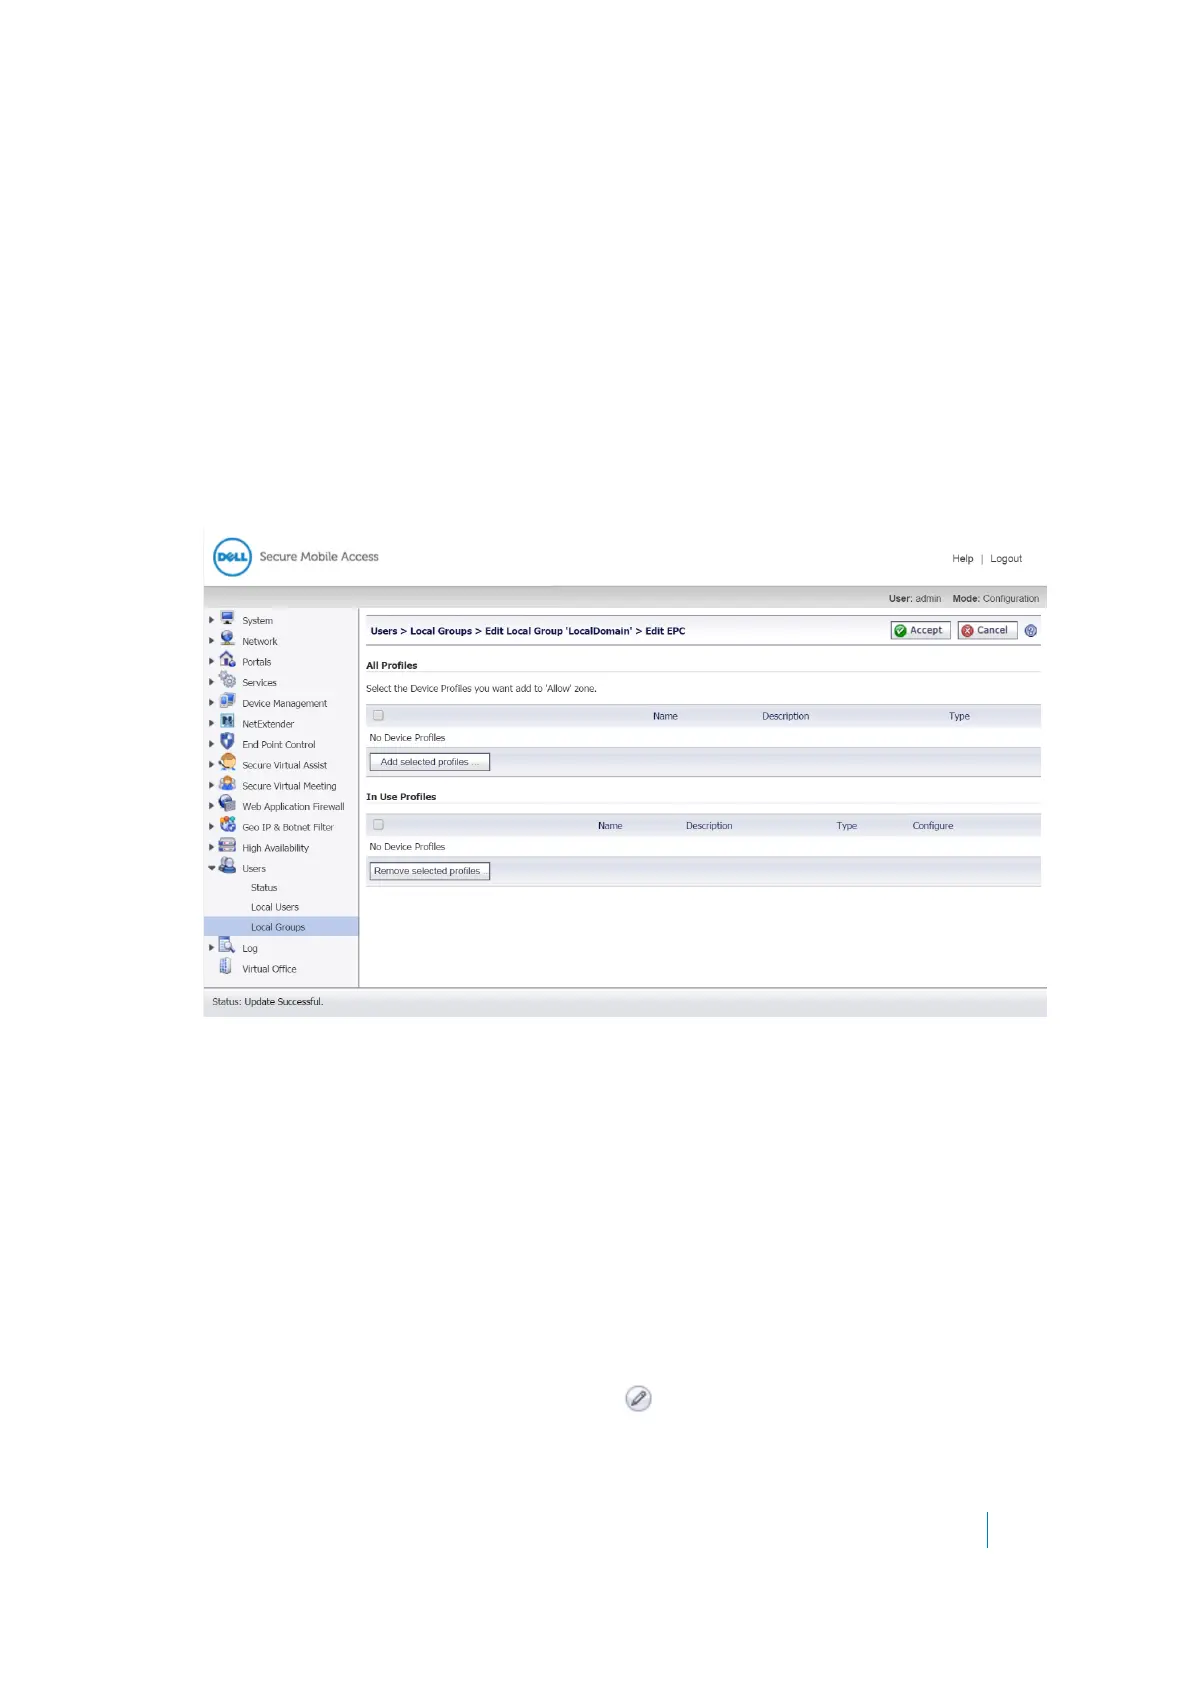Open the Local Users submenu item
The height and width of the screenshot is (1684, 1190).
[275, 907]
